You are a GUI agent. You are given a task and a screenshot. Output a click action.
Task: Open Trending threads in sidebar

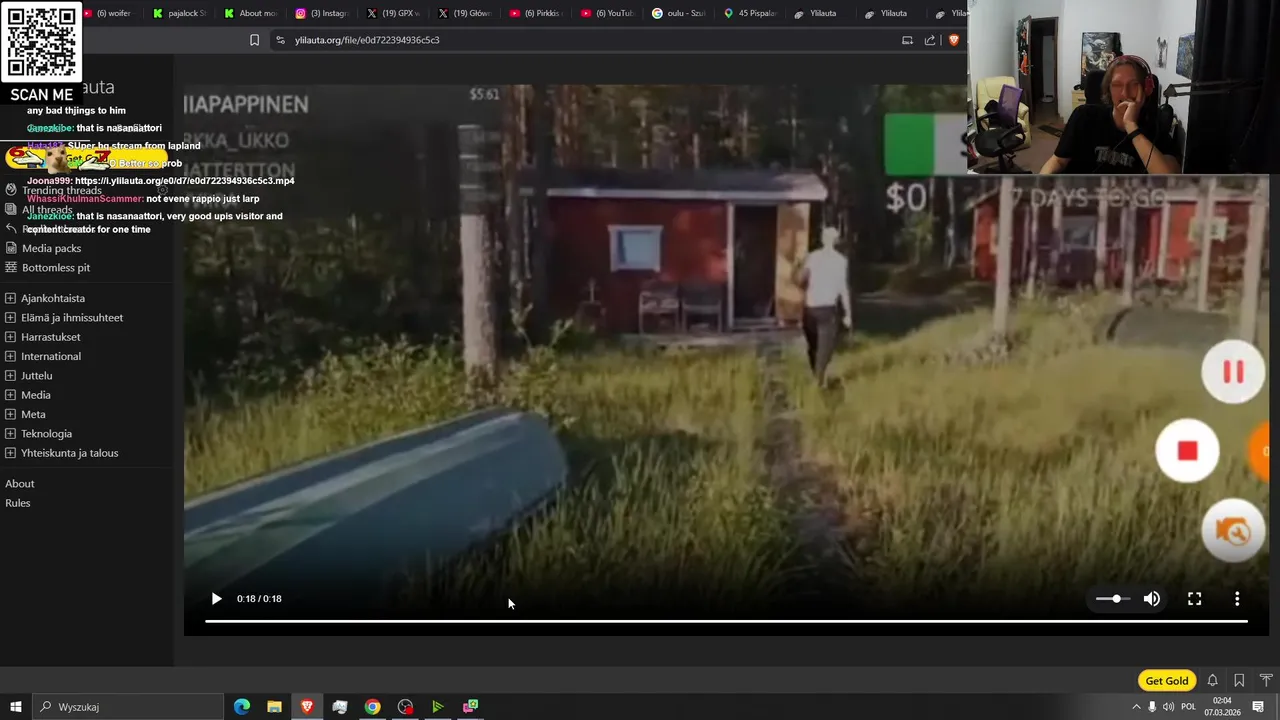pos(61,190)
